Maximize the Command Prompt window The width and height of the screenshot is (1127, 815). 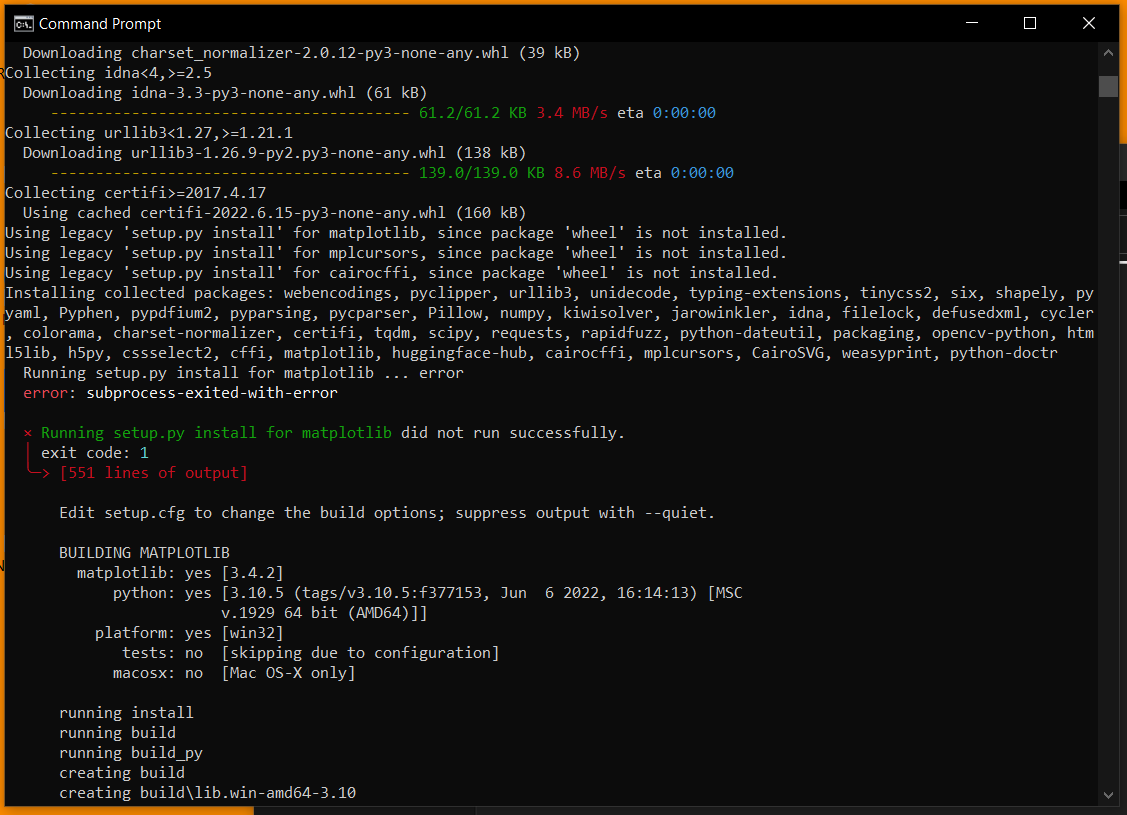(x=1030, y=24)
